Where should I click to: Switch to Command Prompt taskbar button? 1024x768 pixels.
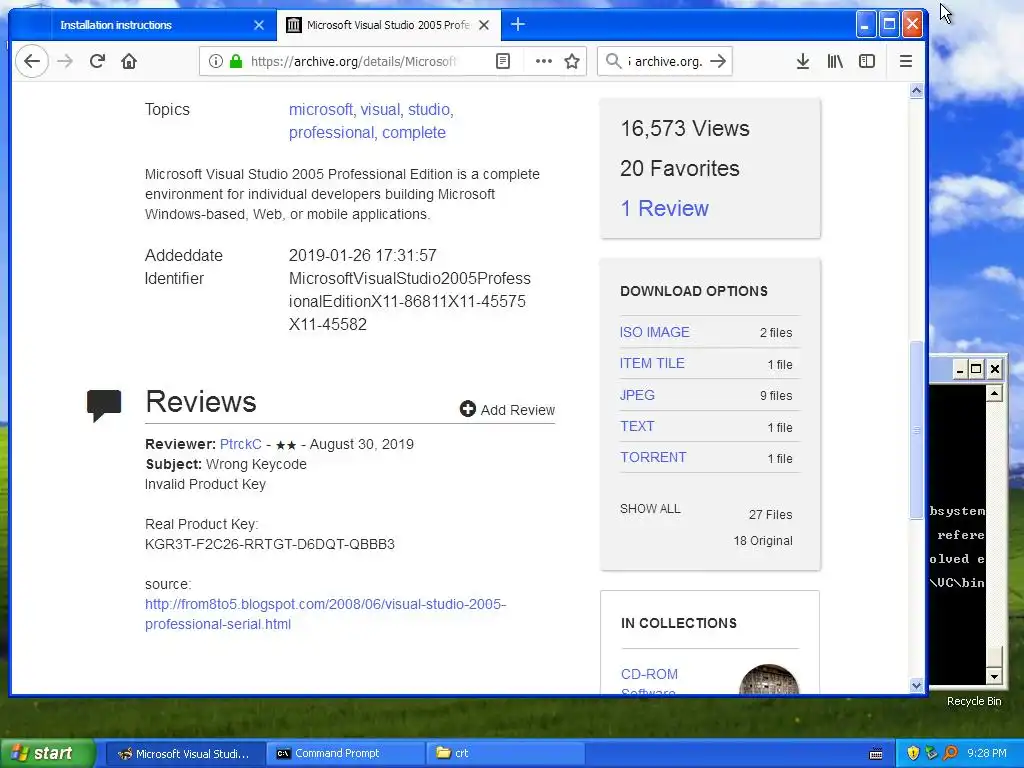click(x=345, y=754)
